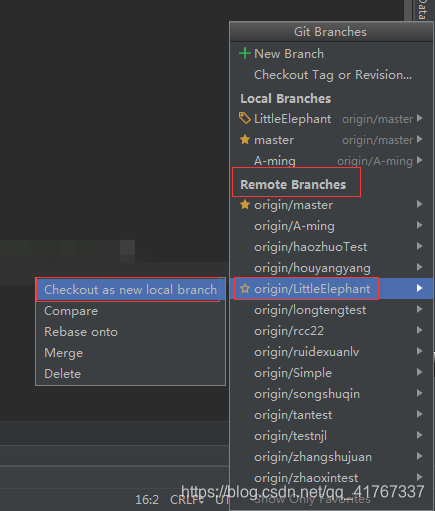Open the CRLF line separator selector
Image resolution: width=435 pixels, height=511 pixels.
pos(187,499)
